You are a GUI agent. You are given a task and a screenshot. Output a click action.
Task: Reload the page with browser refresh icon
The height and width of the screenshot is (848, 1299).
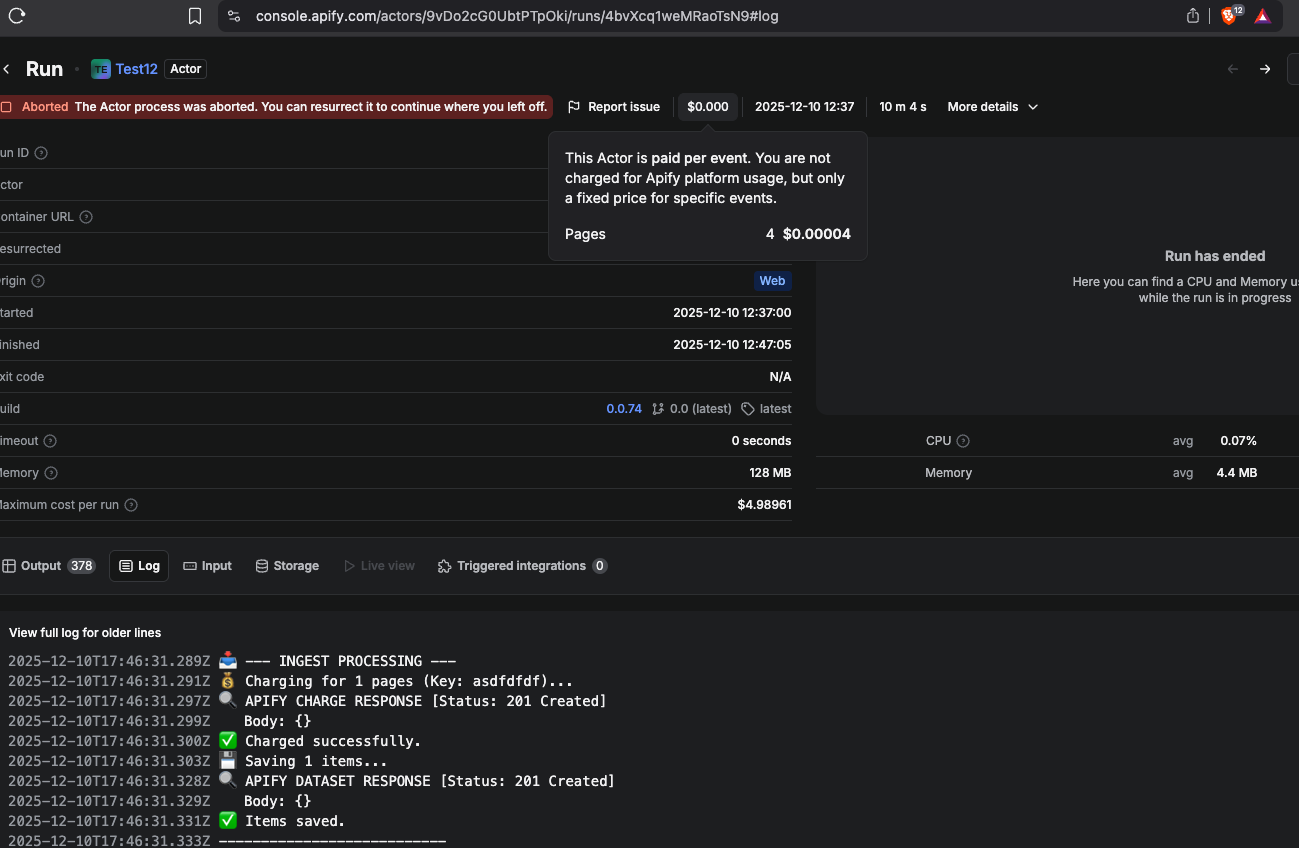pyautogui.click(x=16, y=16)
